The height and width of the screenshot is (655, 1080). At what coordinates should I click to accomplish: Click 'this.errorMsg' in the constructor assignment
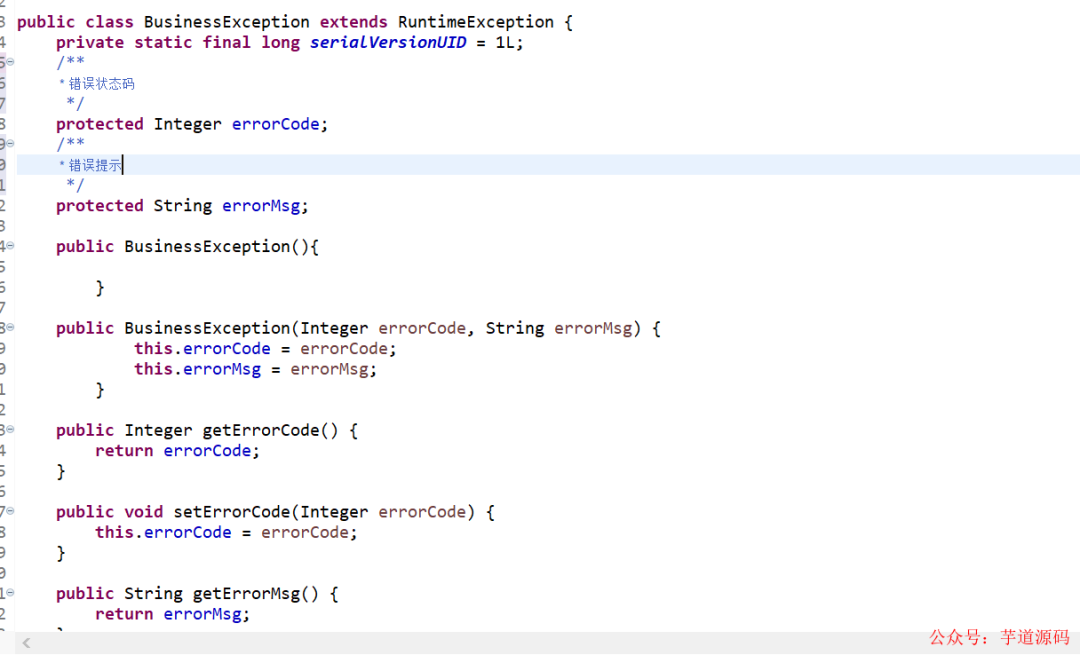click(x=198, y=369)
